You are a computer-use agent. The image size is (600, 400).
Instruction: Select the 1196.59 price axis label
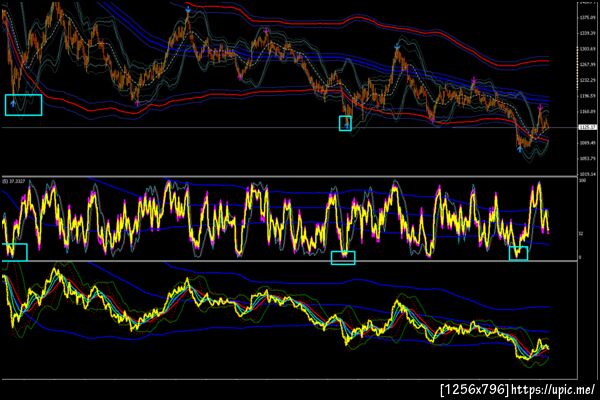tap(588, 96)
